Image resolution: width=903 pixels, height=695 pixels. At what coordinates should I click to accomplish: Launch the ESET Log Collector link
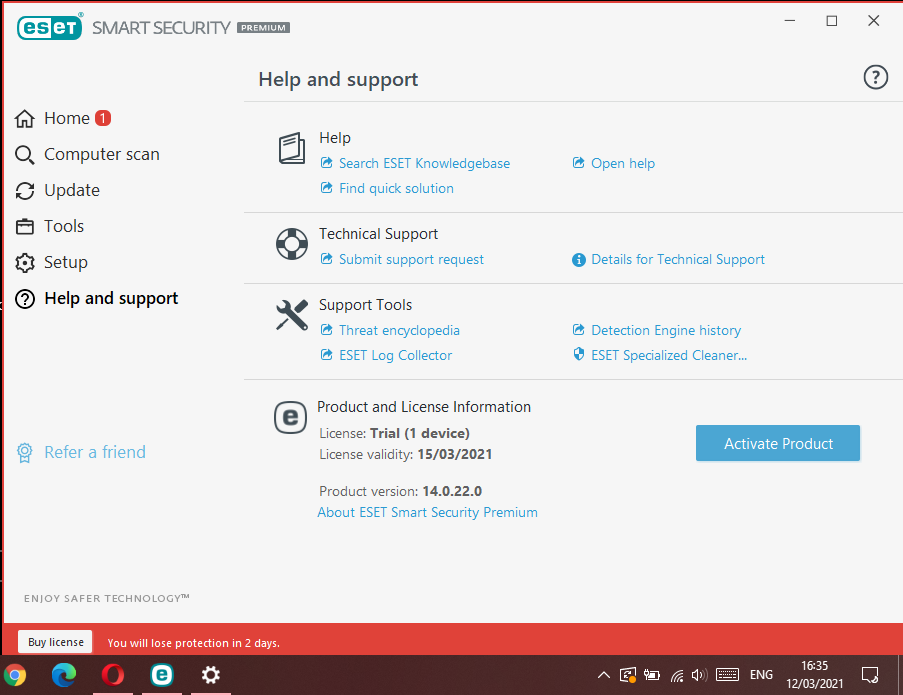396,355
